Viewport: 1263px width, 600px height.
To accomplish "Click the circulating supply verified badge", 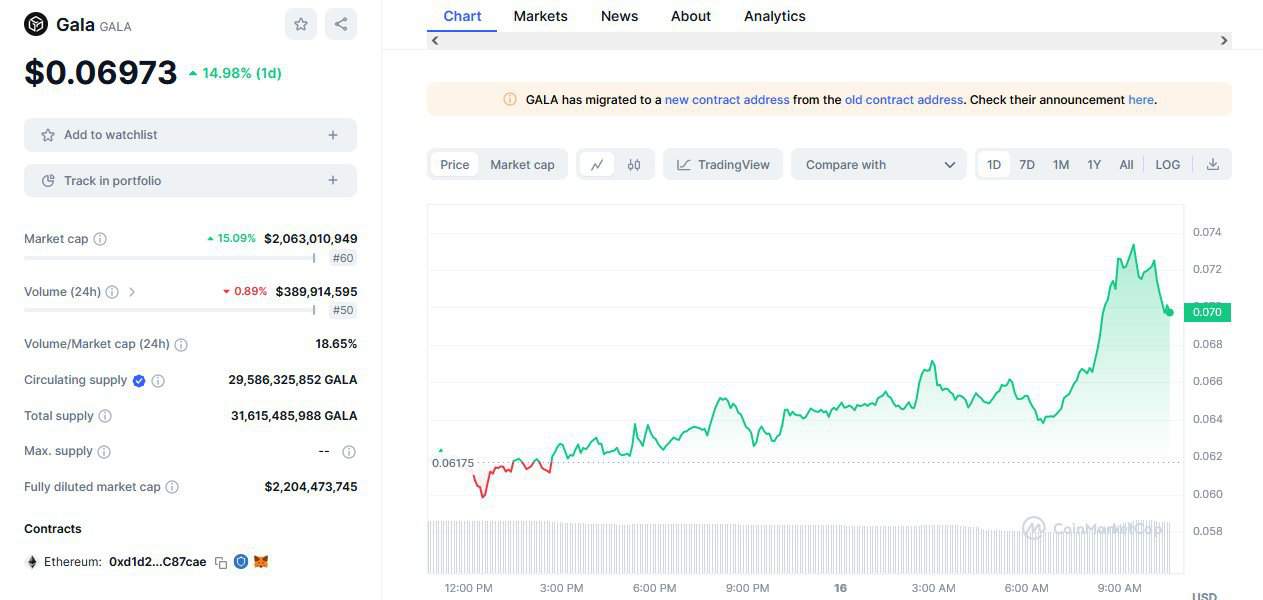I will click(x=139, y=381).
